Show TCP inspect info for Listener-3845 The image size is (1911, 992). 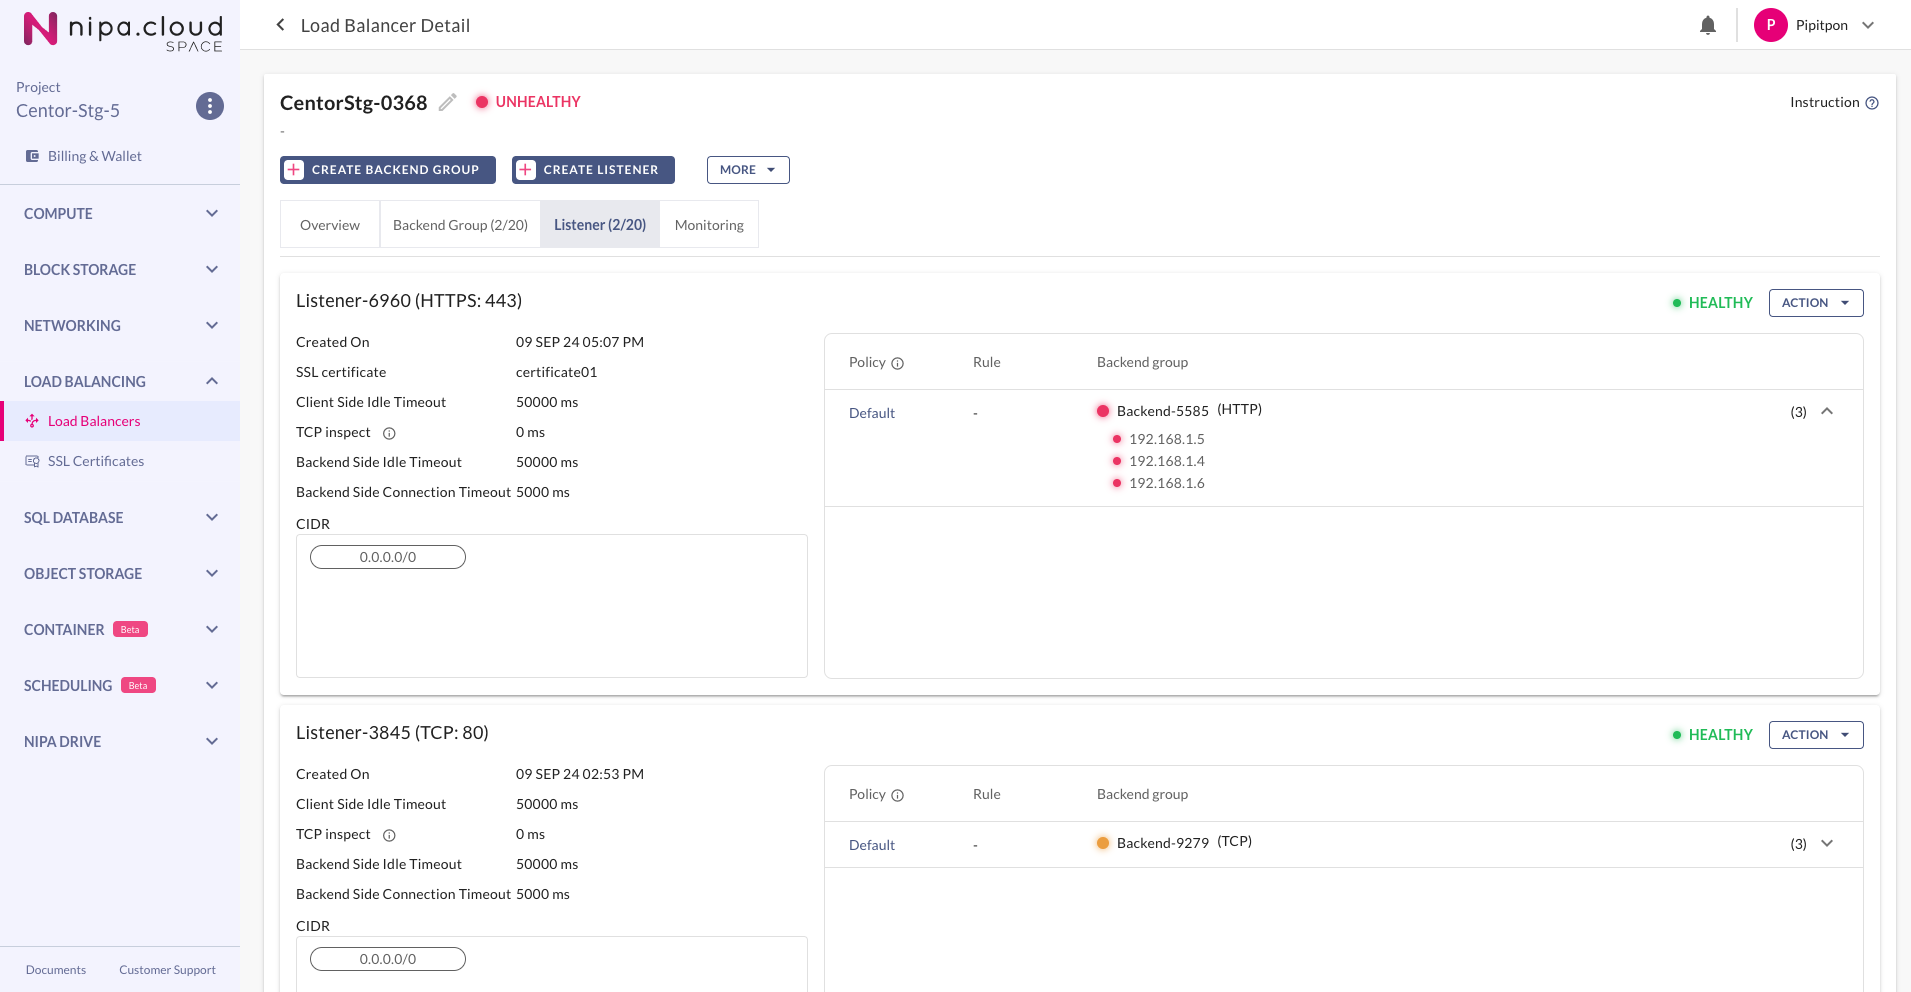(x=389, y=835)
